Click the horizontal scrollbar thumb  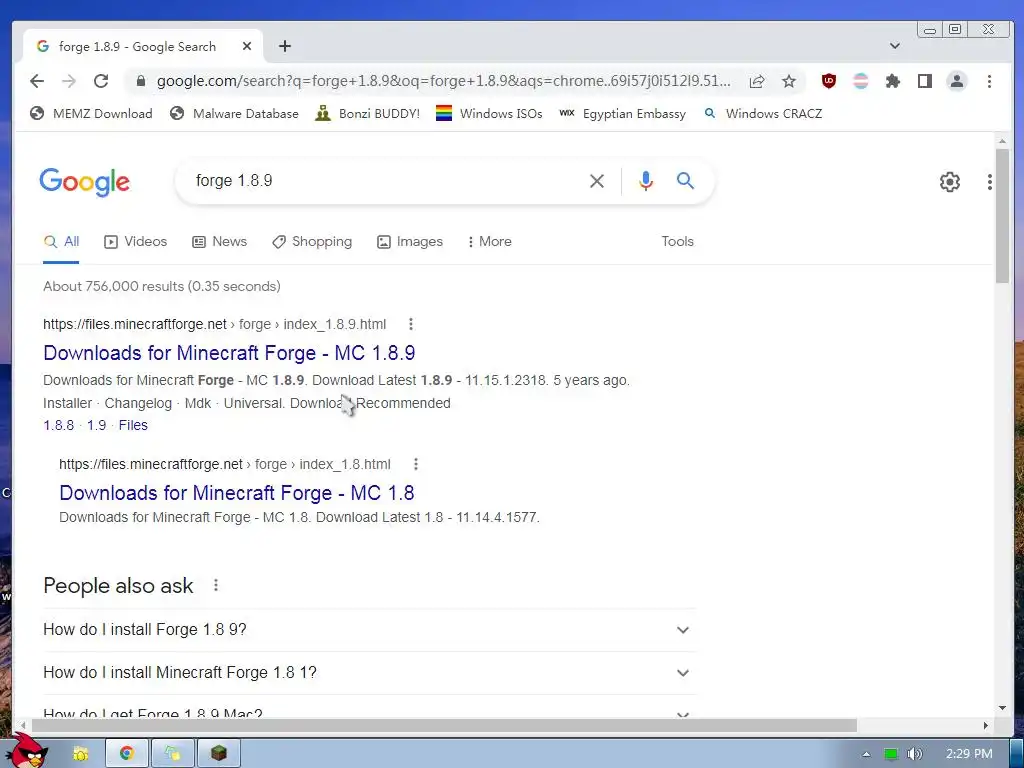(444, 726)
